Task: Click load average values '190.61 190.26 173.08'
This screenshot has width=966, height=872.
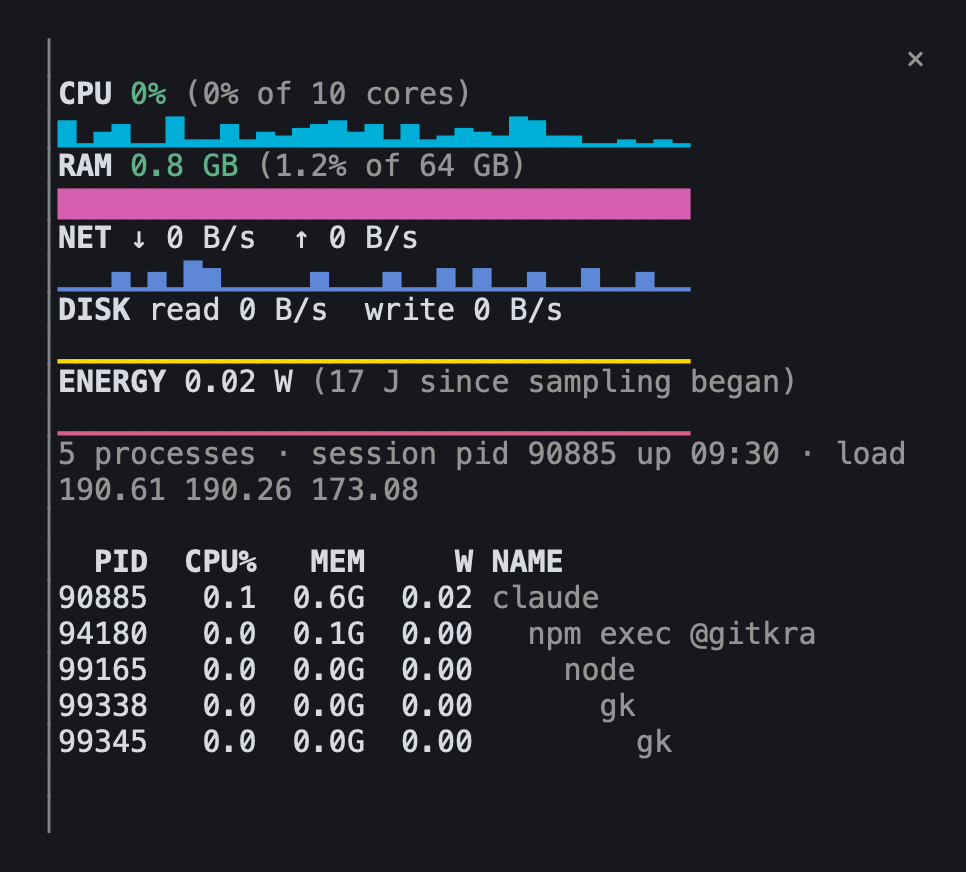Action: pos(238,491)
